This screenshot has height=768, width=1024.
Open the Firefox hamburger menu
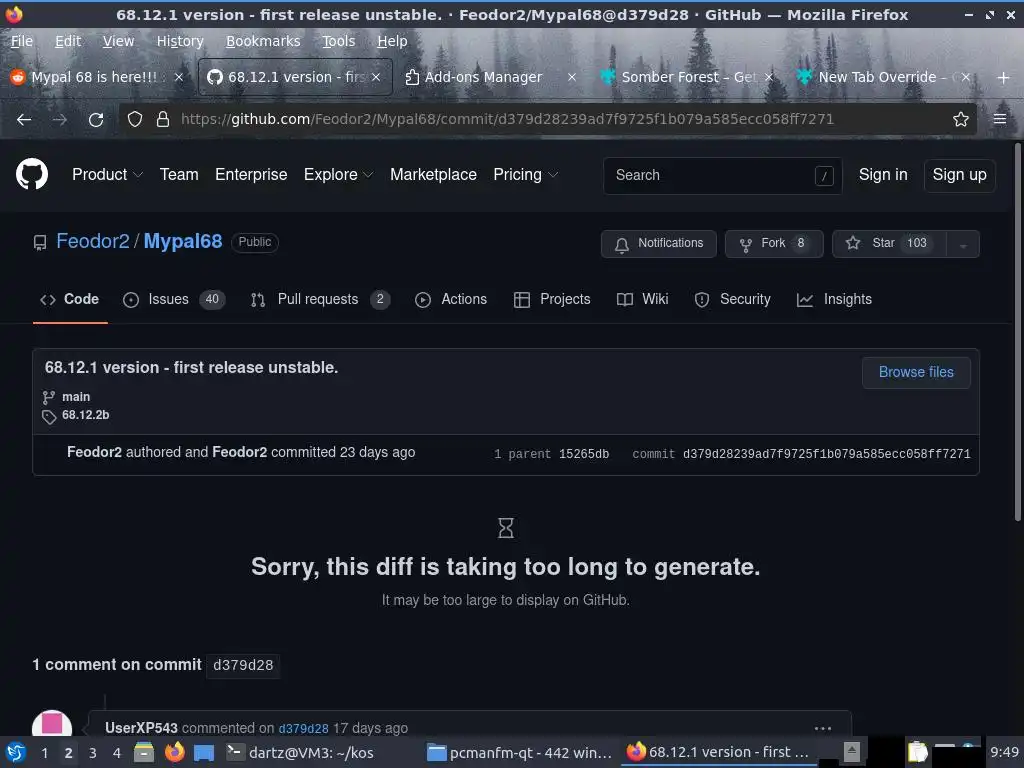[999, 120]
